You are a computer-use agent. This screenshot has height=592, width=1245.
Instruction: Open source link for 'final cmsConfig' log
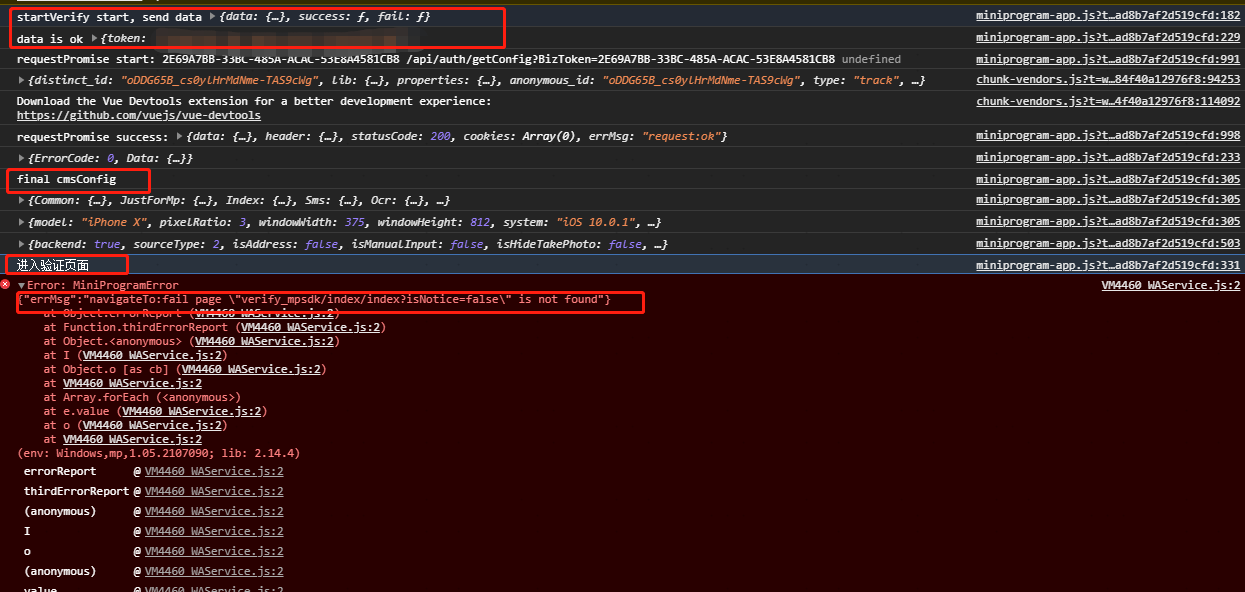[1107, 179]
